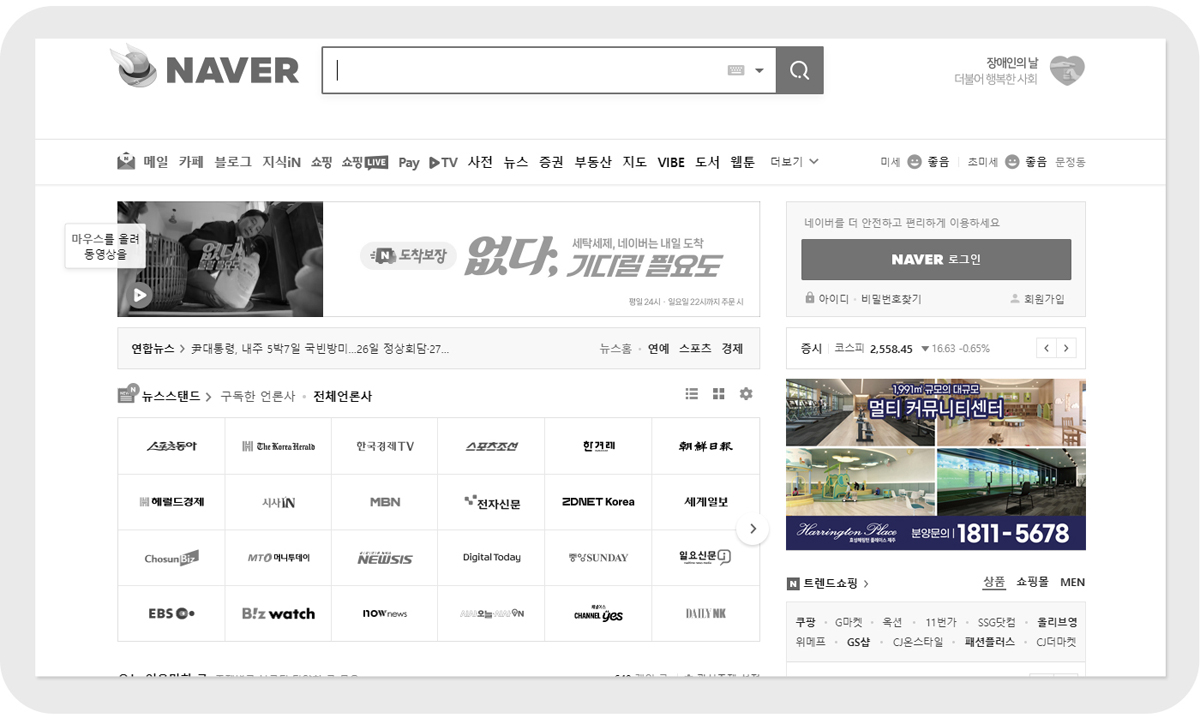Switch newsstand to grid view
The height and width of the screenshot is (724, 1200).
point(718,394)
